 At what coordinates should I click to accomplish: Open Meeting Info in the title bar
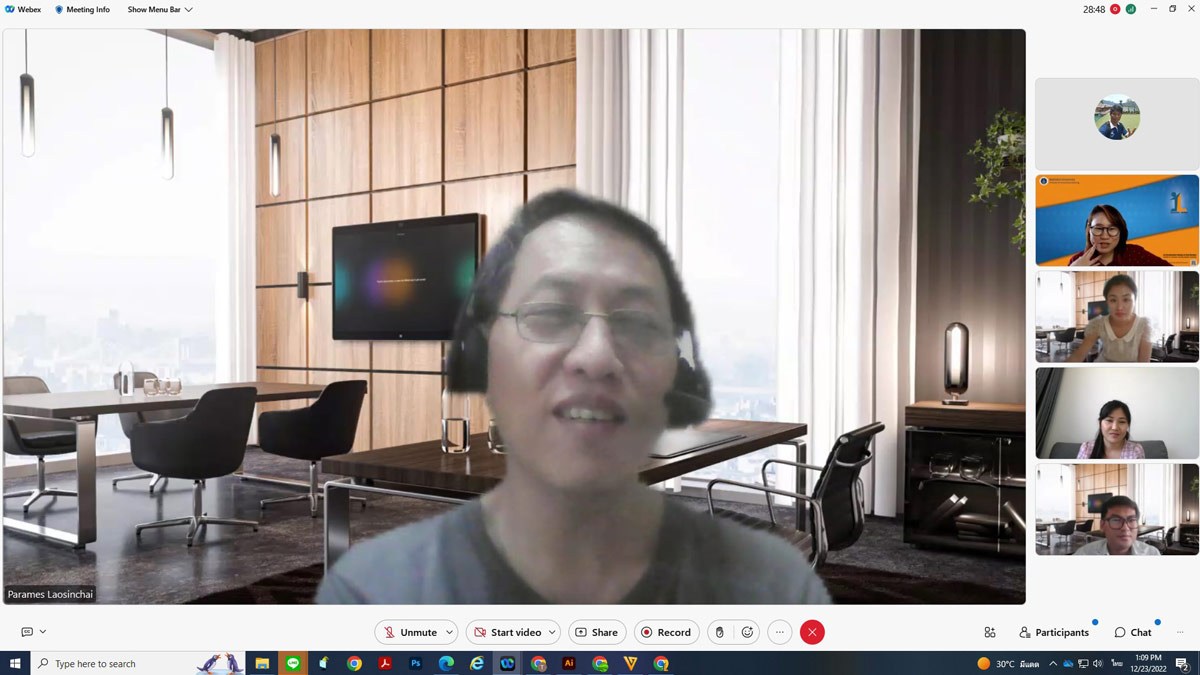(82, 9)
